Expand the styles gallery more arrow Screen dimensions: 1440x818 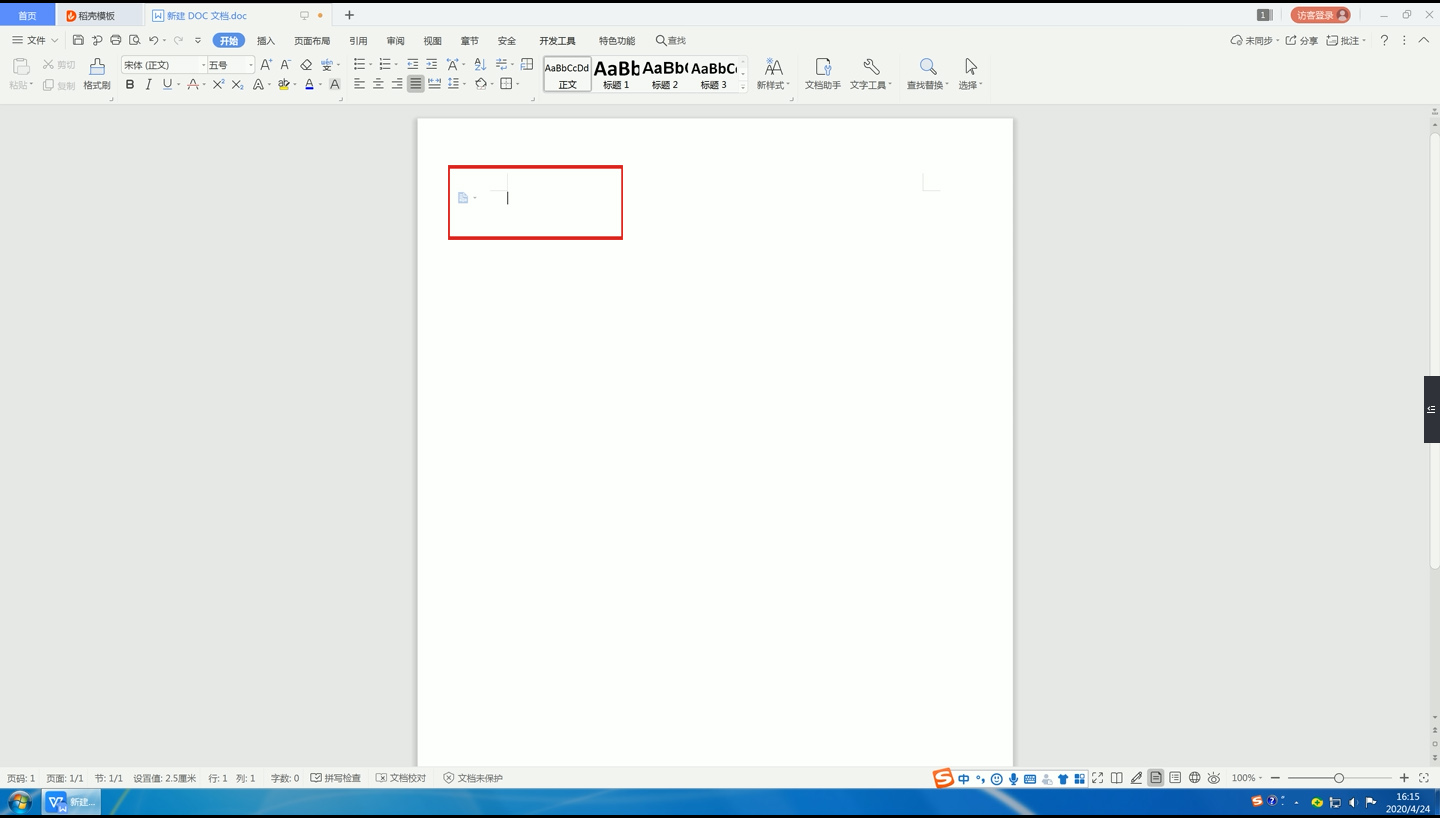coord(743,87)
